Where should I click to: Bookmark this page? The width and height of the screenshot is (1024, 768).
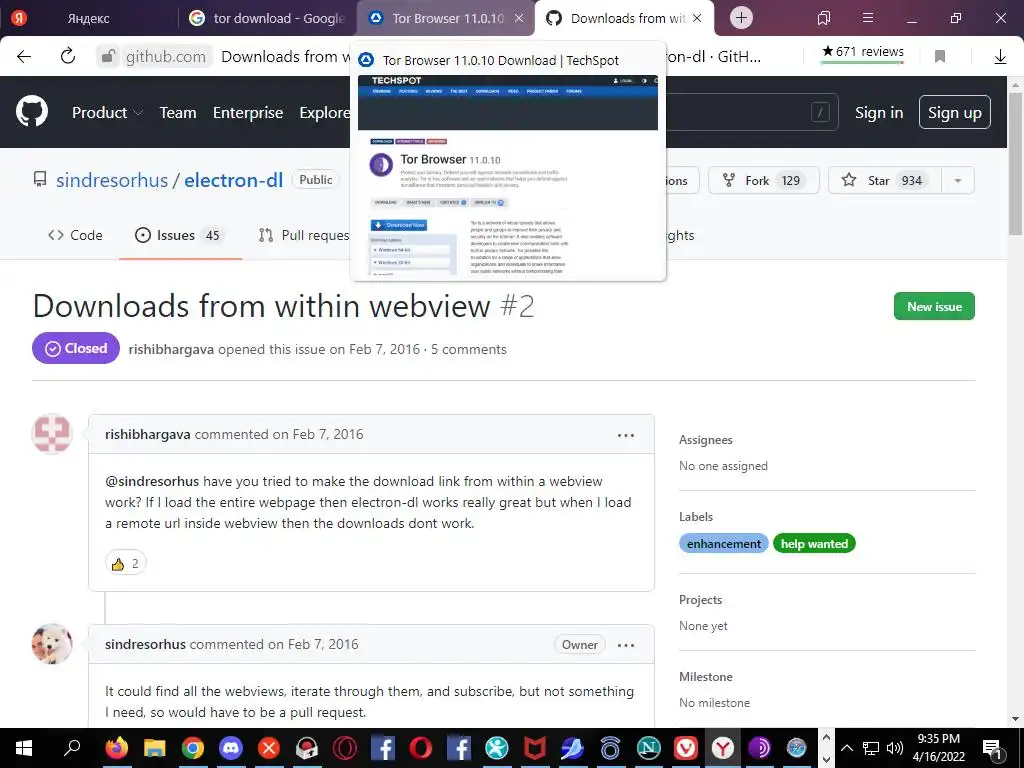[x=940, y=57]
